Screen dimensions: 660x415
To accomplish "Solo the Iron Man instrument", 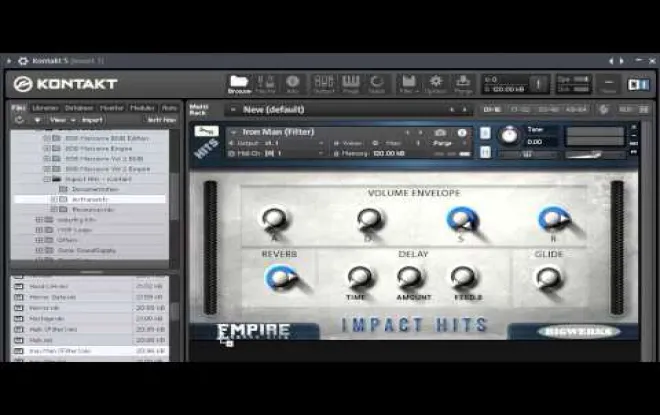I will click(485, 133).
